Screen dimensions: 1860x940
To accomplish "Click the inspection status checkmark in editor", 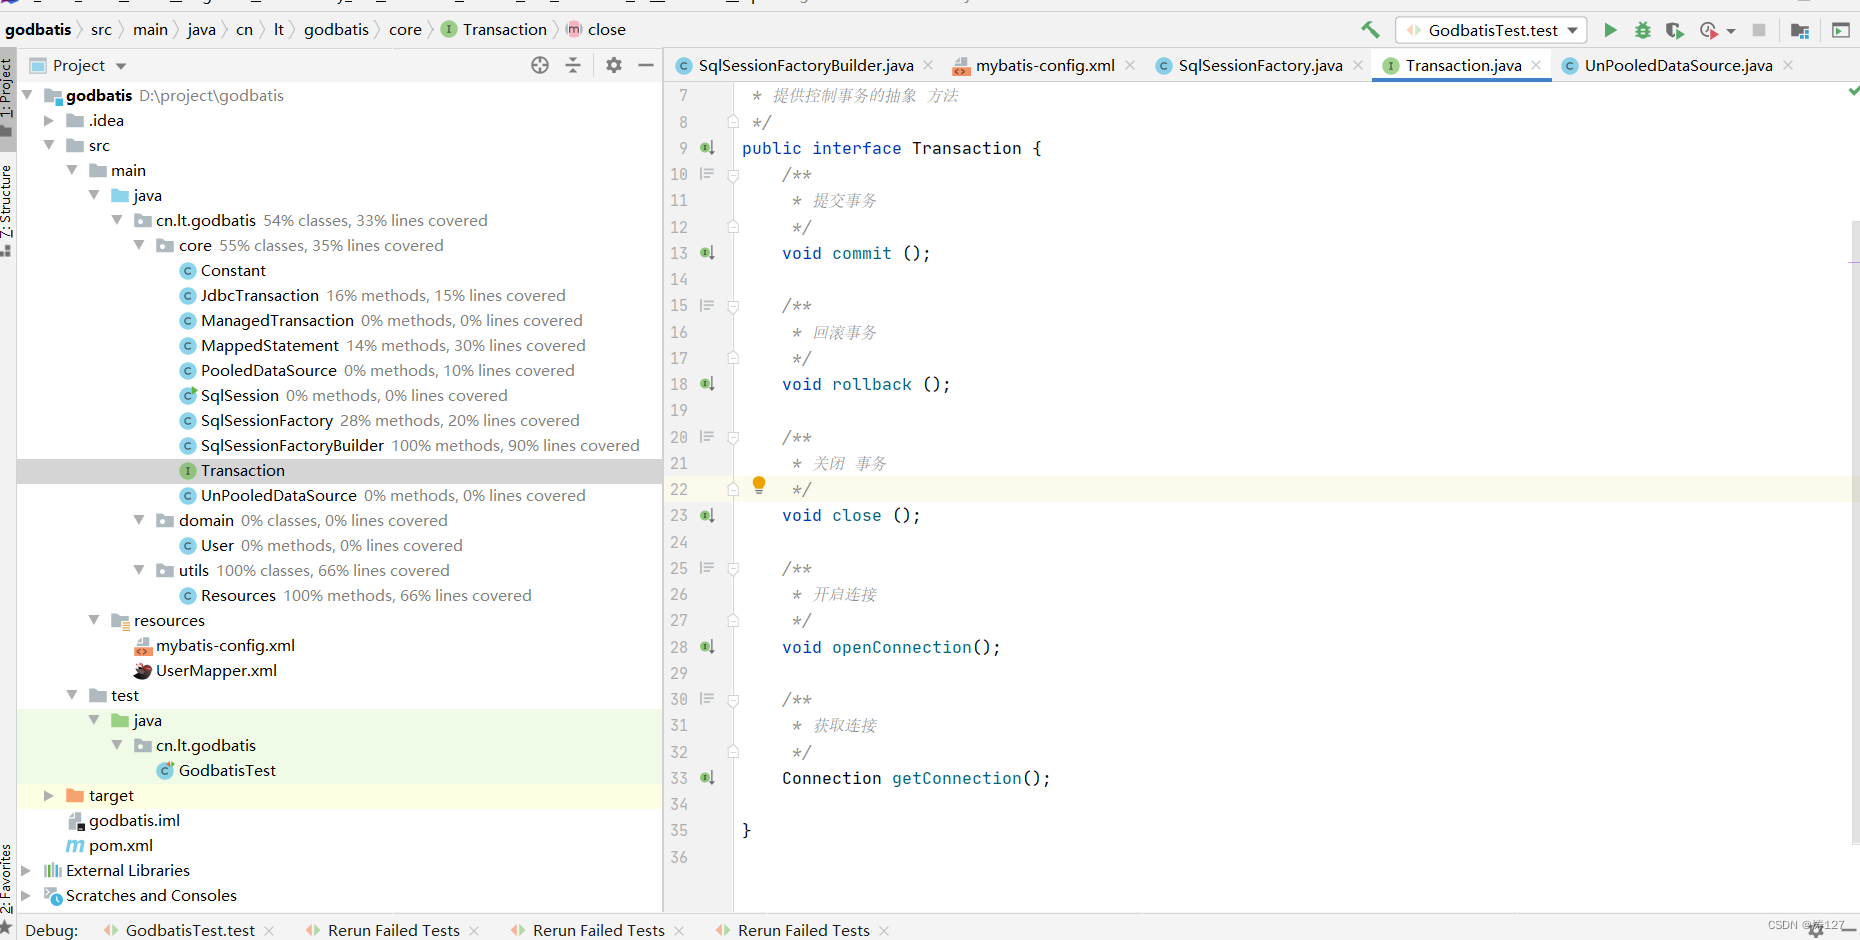I will coord(1853,91).
